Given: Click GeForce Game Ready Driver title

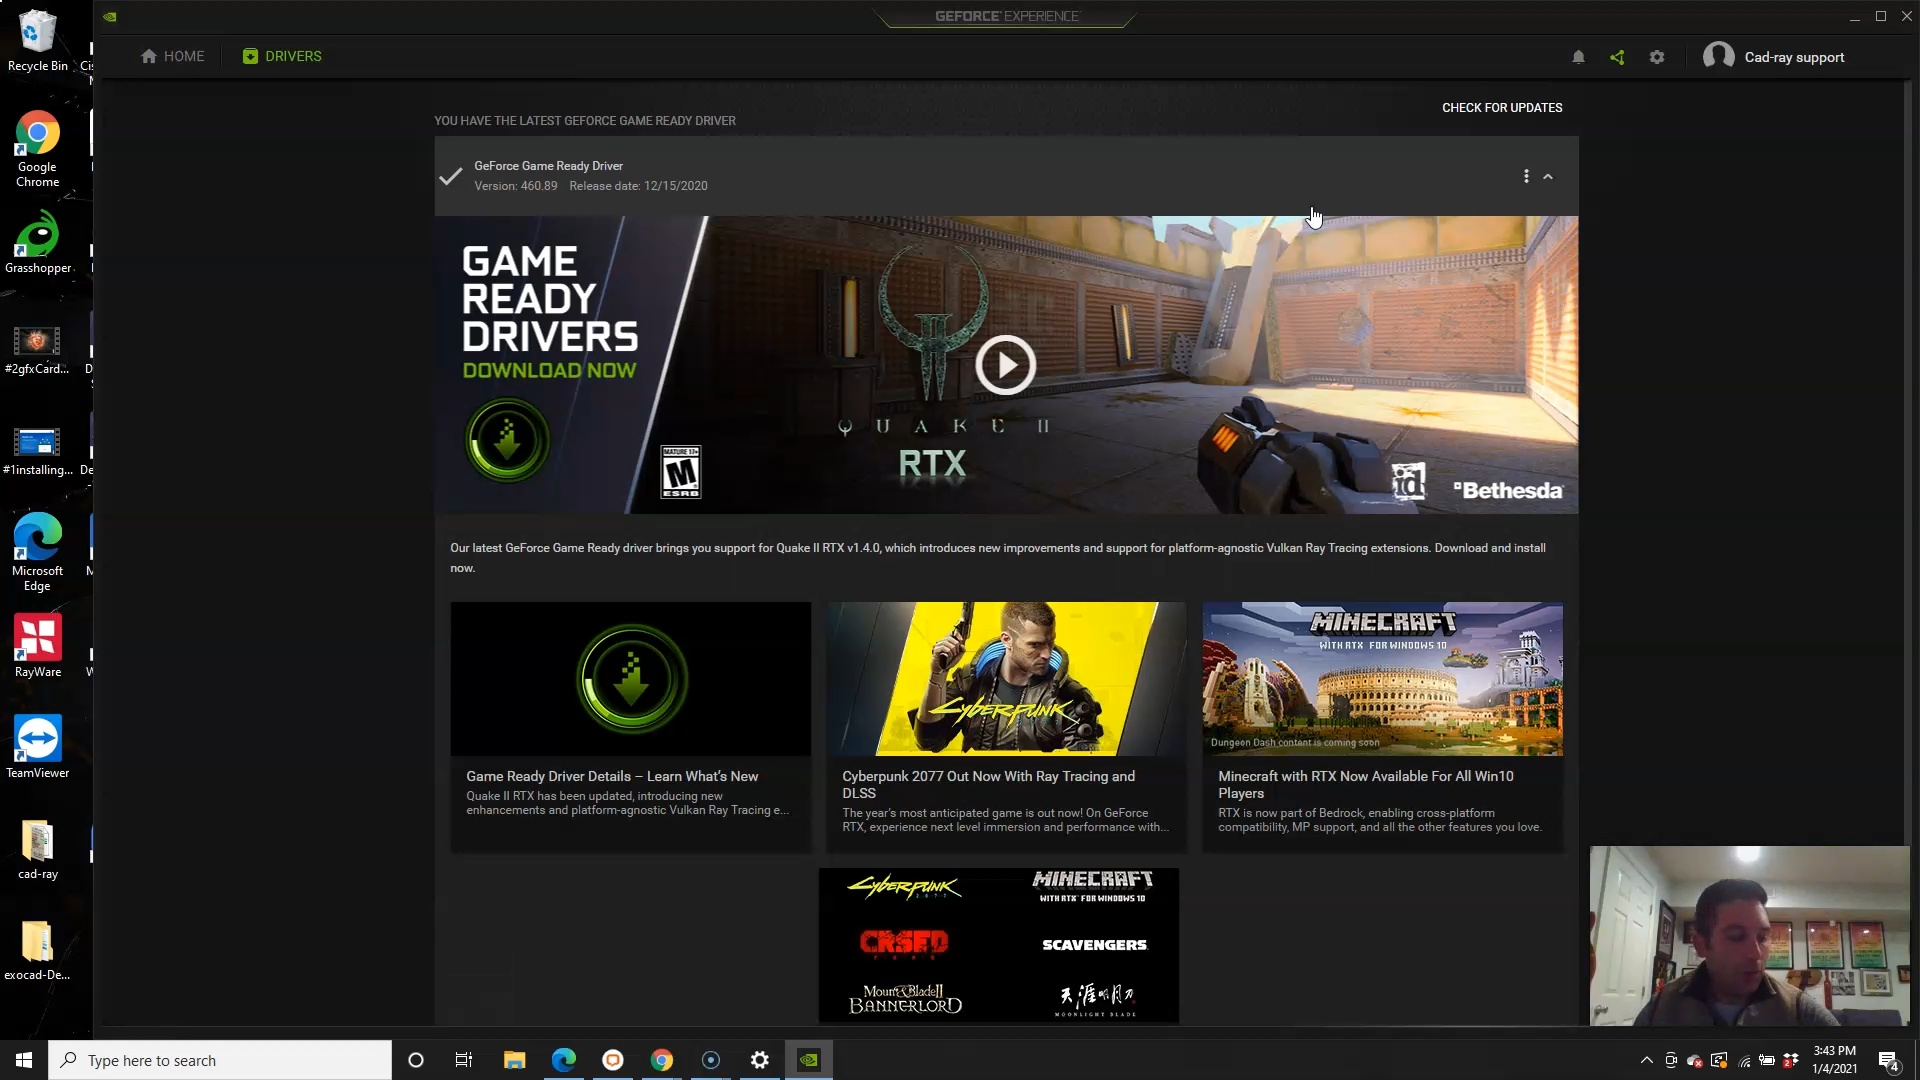Looking at the screenshot, I should point(548,166).
